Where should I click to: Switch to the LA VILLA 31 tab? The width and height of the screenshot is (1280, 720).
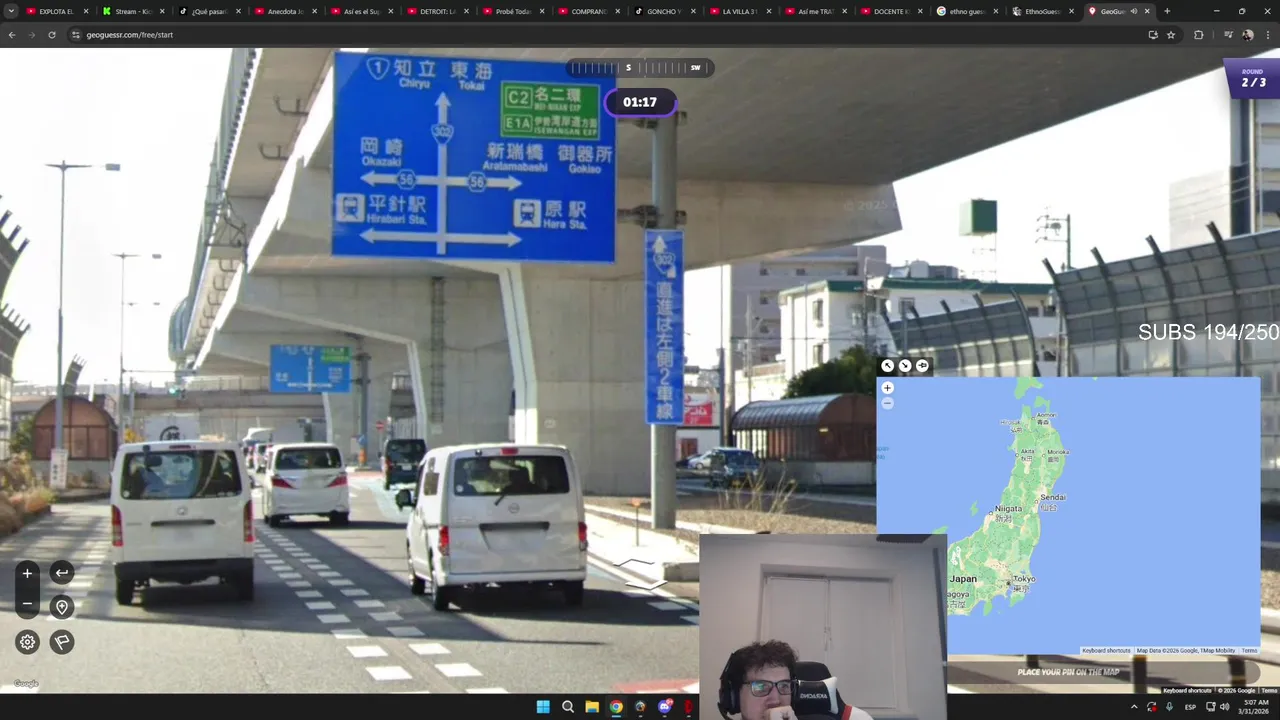point(740,11)
